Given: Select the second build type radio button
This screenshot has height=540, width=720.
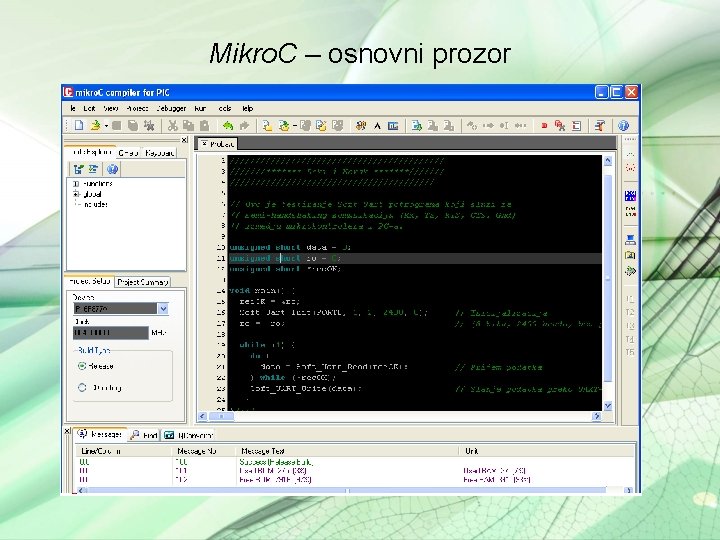Looking at the screenshot, I should click(x=82, y=388).
